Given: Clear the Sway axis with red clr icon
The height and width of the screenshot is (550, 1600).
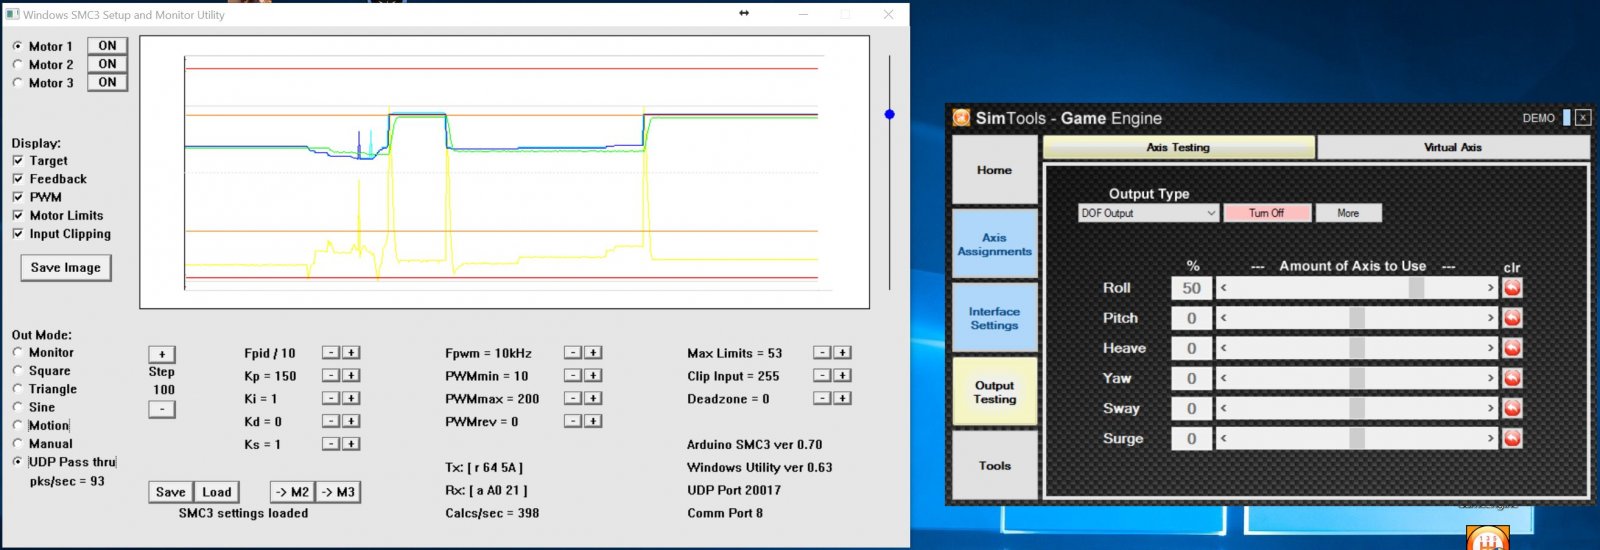Looking at the screenshot, I should pyautogui.click(x=1512, y=408).
